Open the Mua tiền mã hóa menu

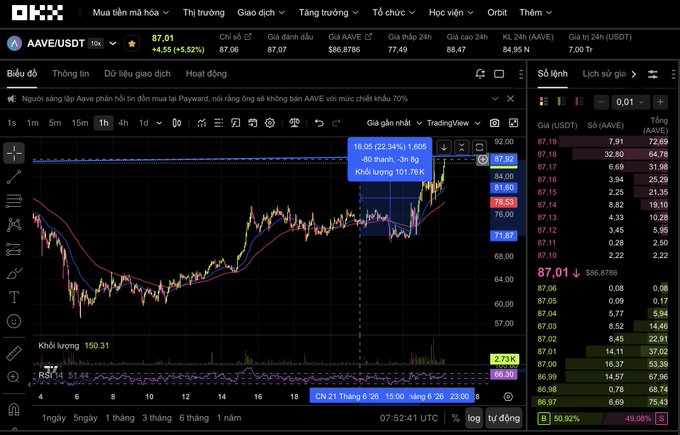(x=131, y=13)
